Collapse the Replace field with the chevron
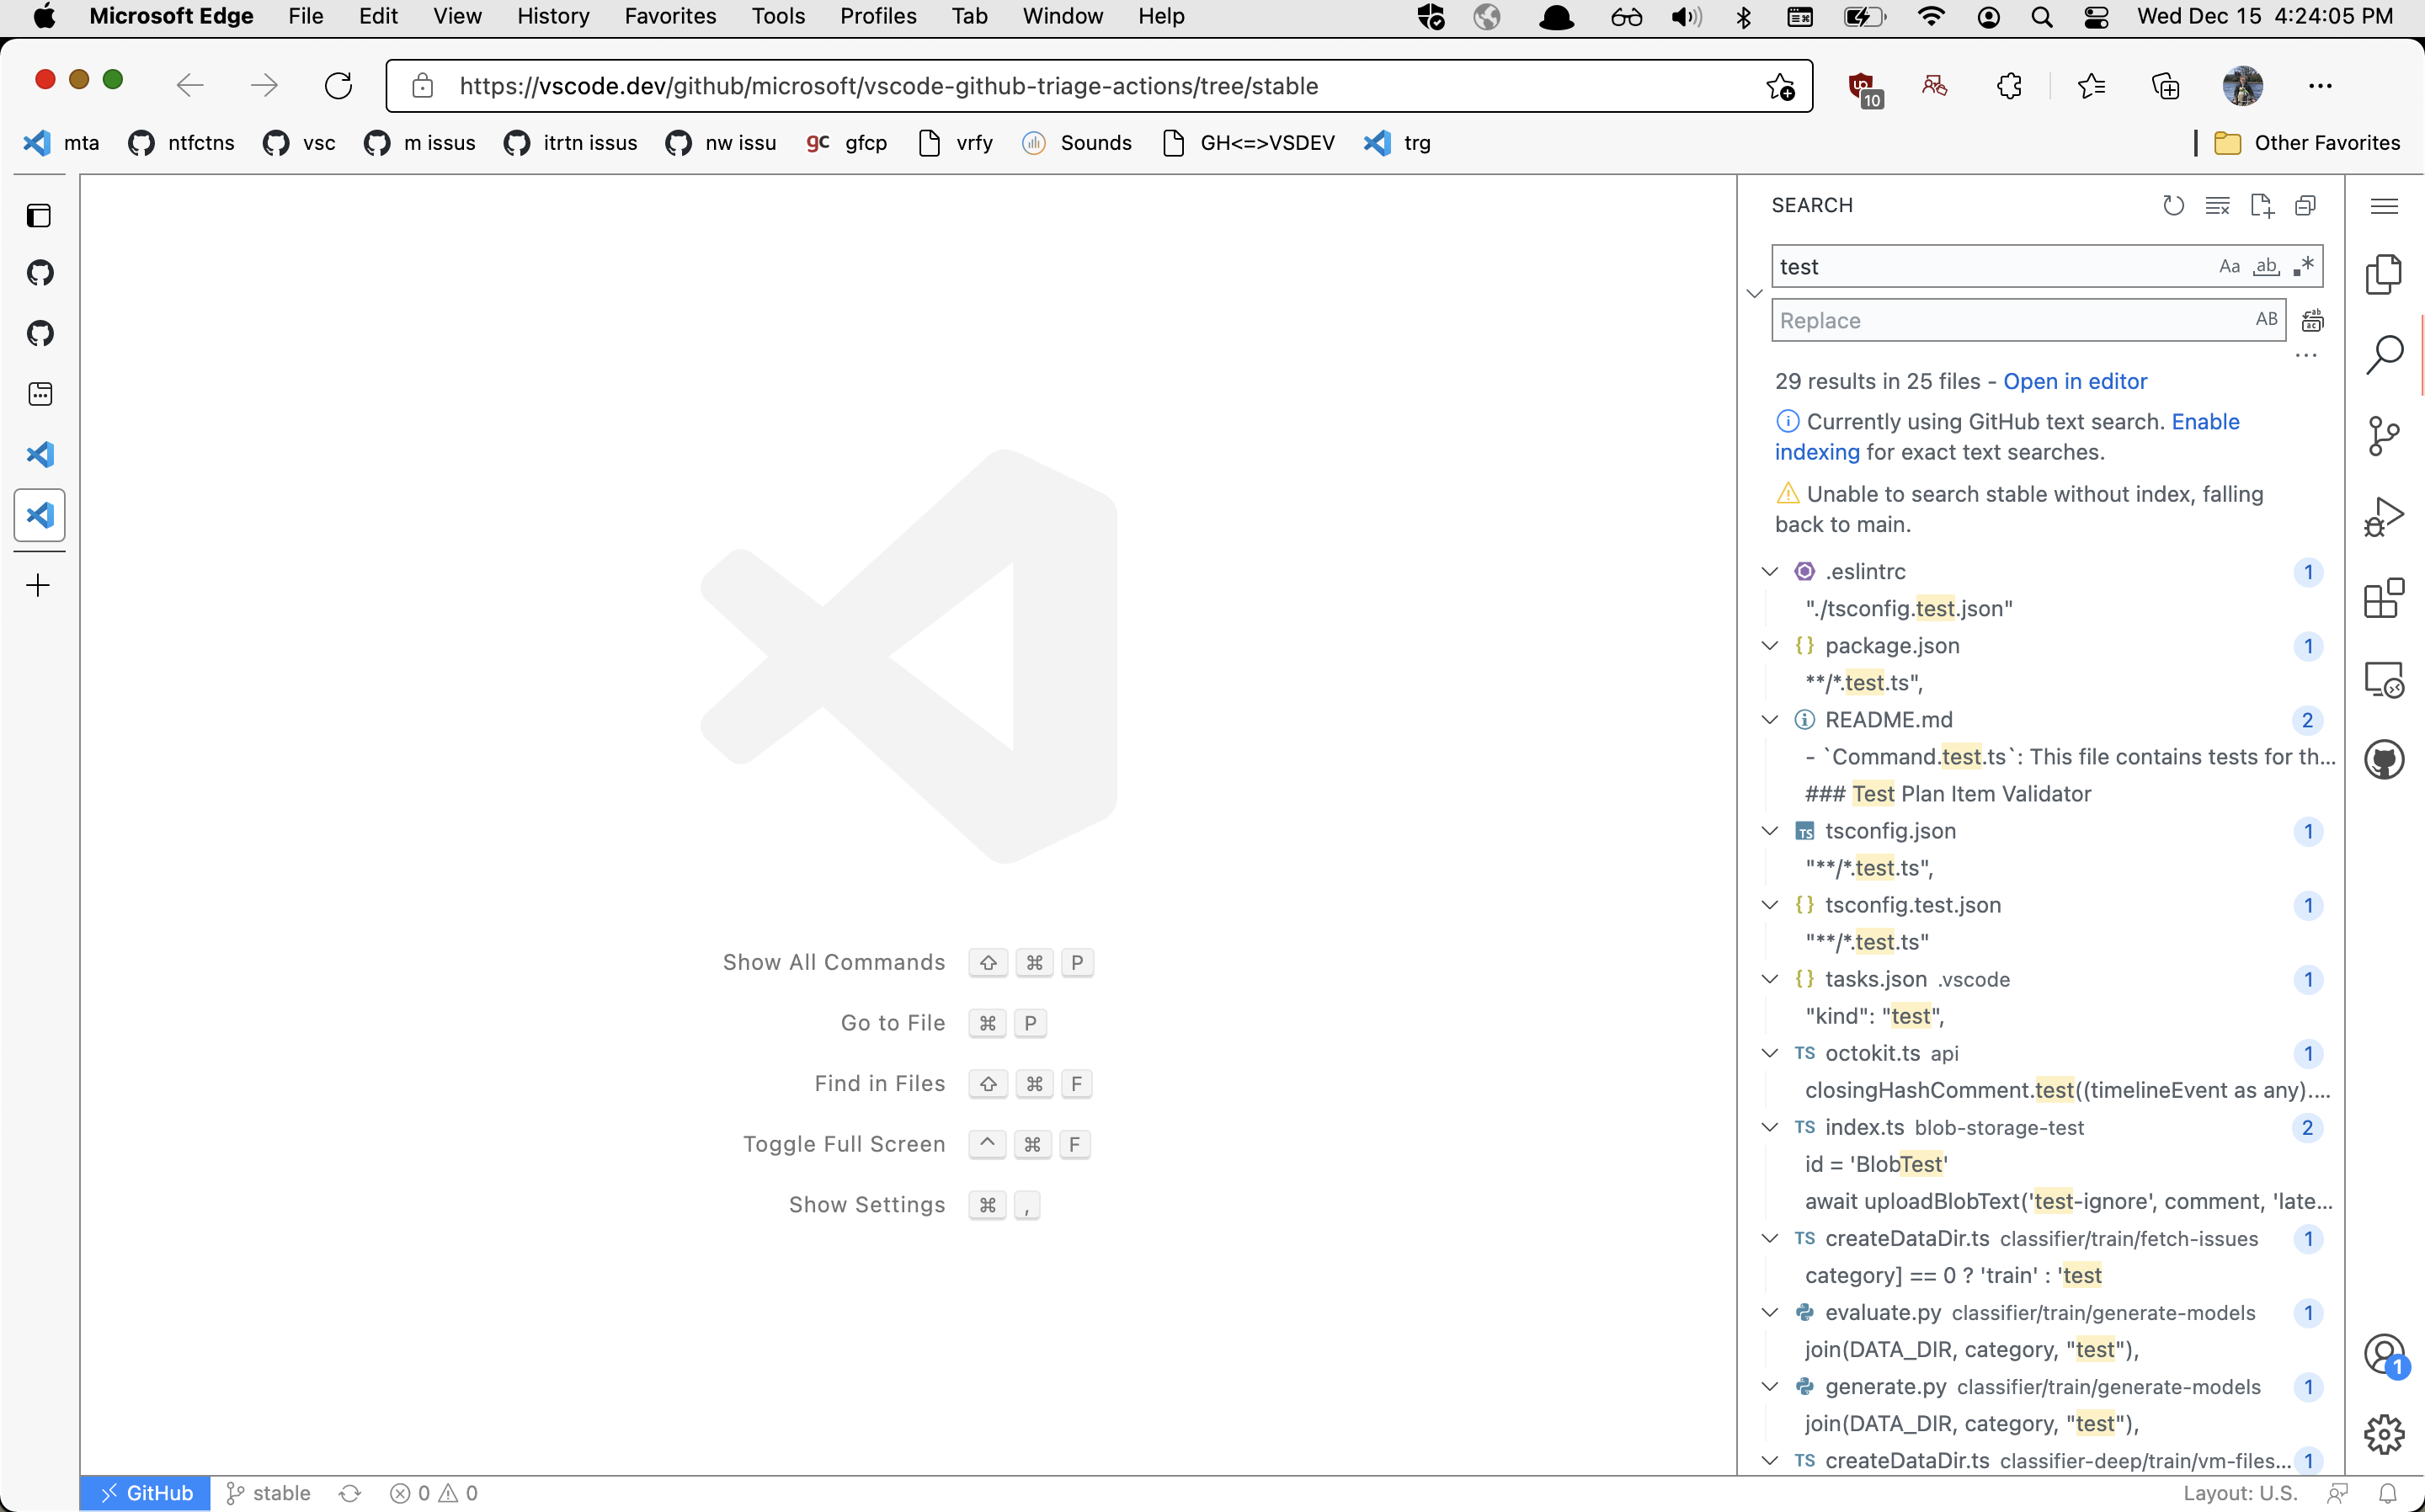The height and width of the screenshot is (1512, 2425). 1755,293
